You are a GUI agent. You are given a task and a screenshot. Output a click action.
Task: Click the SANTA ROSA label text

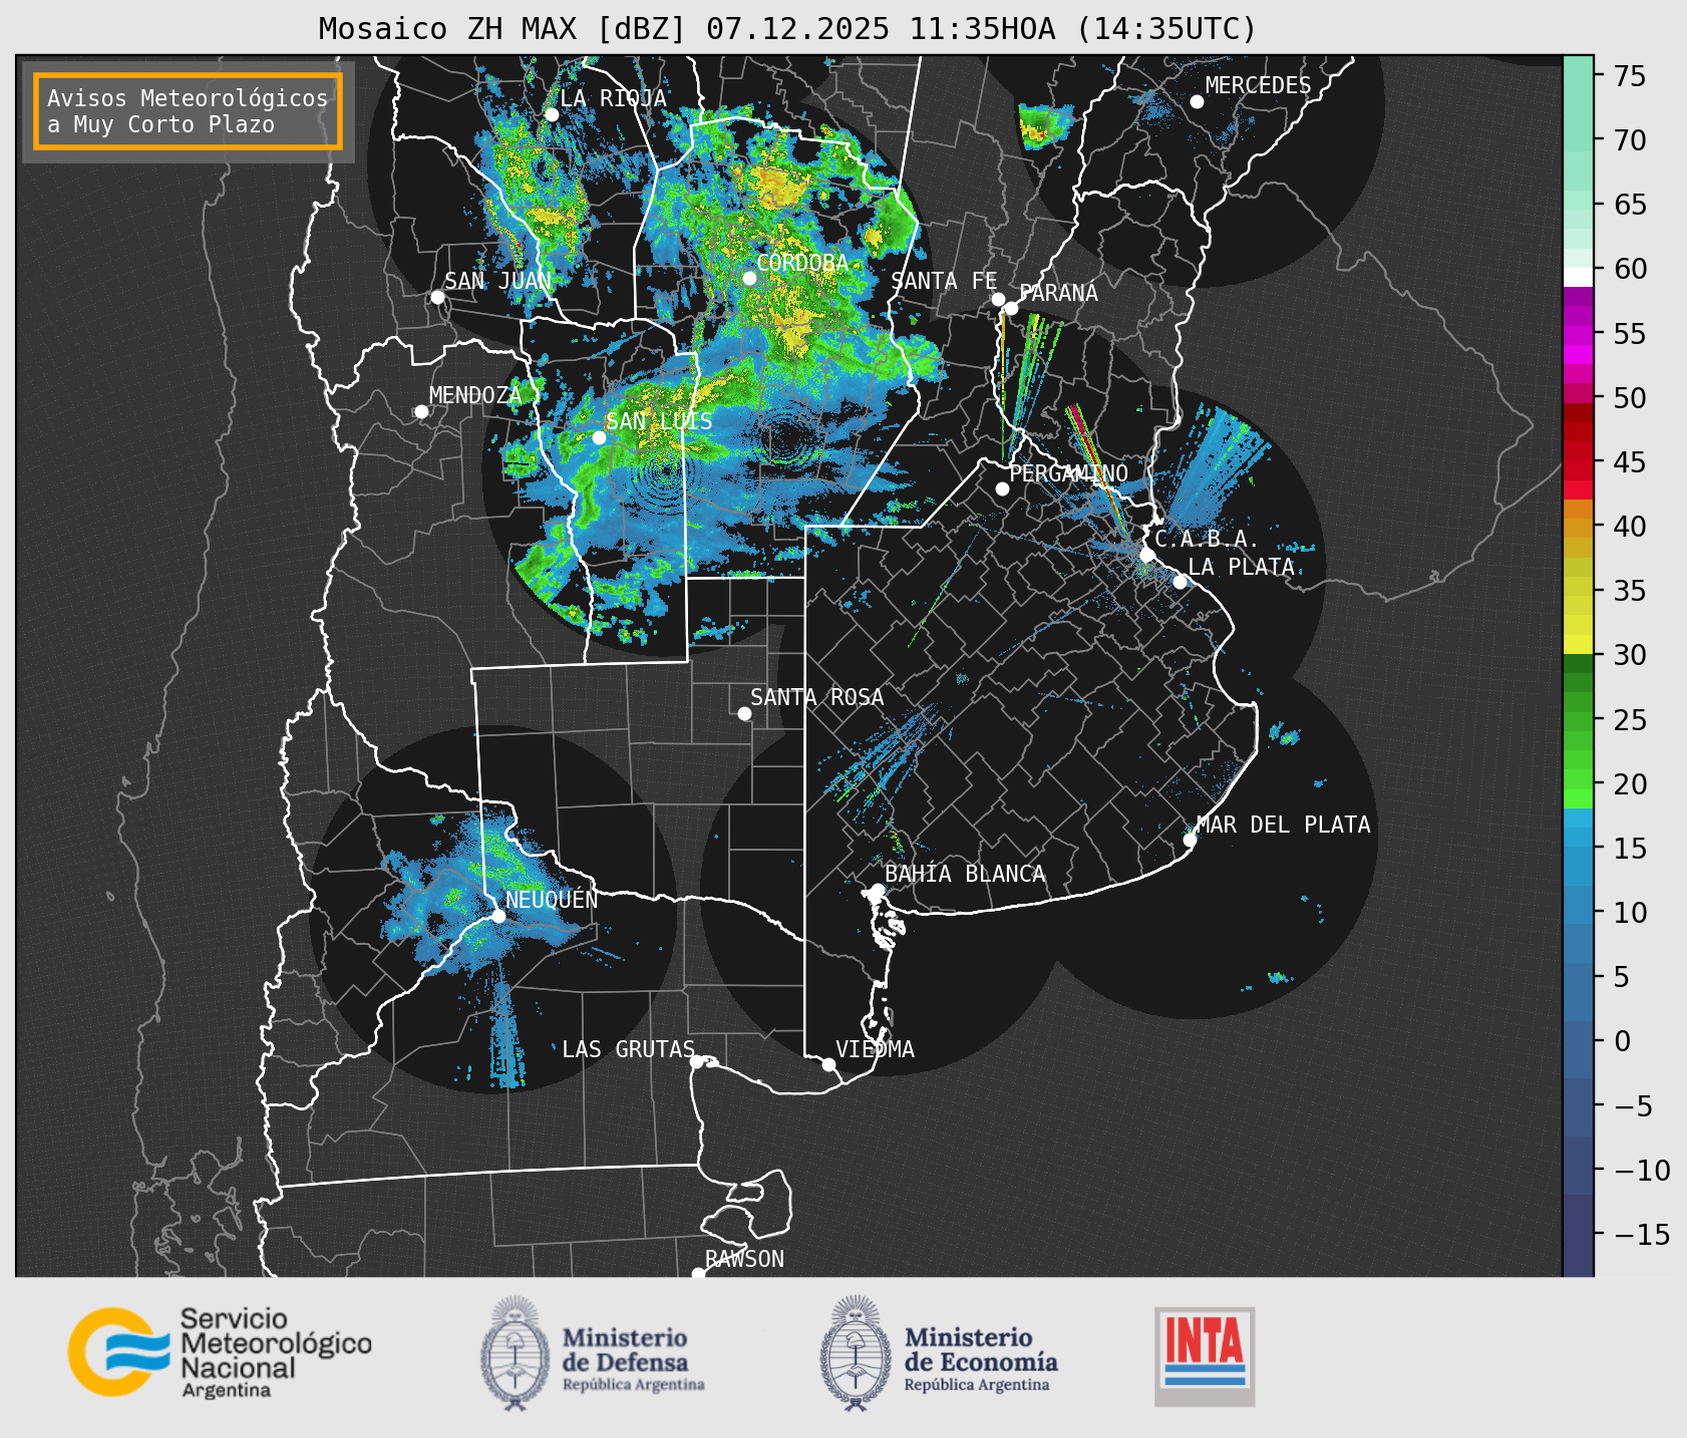pos(817,697)
